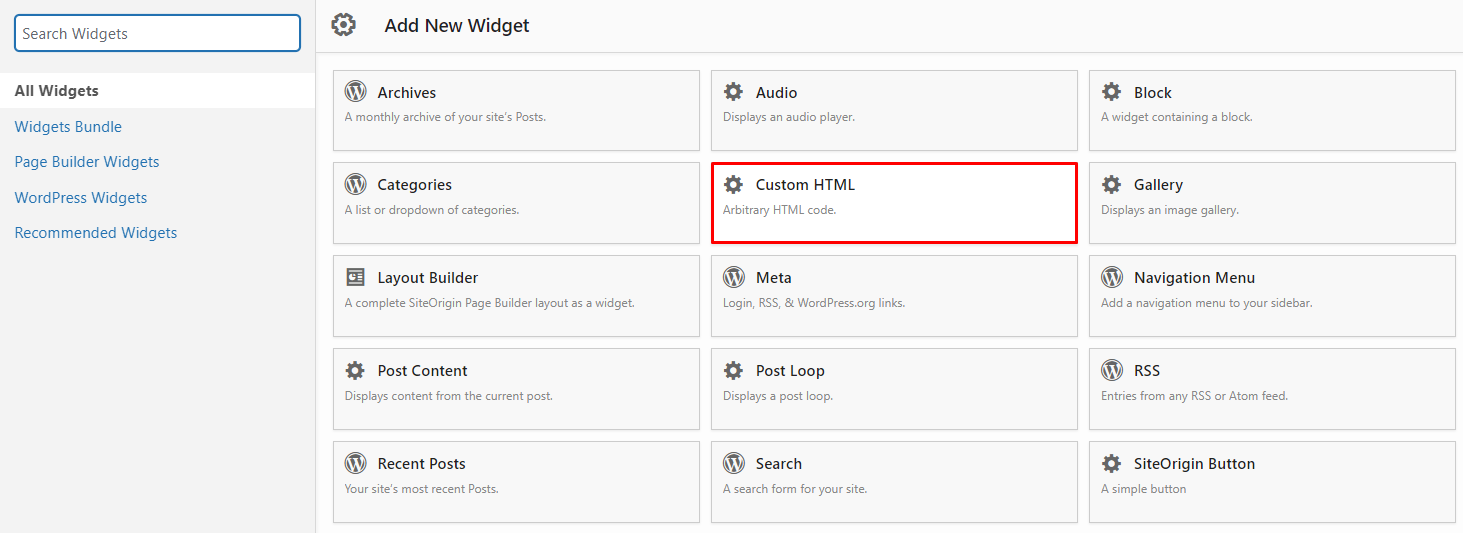This screenshot has height=533, width=1463.
Task: Show Page Builder Widgets list
Action: 87,162
